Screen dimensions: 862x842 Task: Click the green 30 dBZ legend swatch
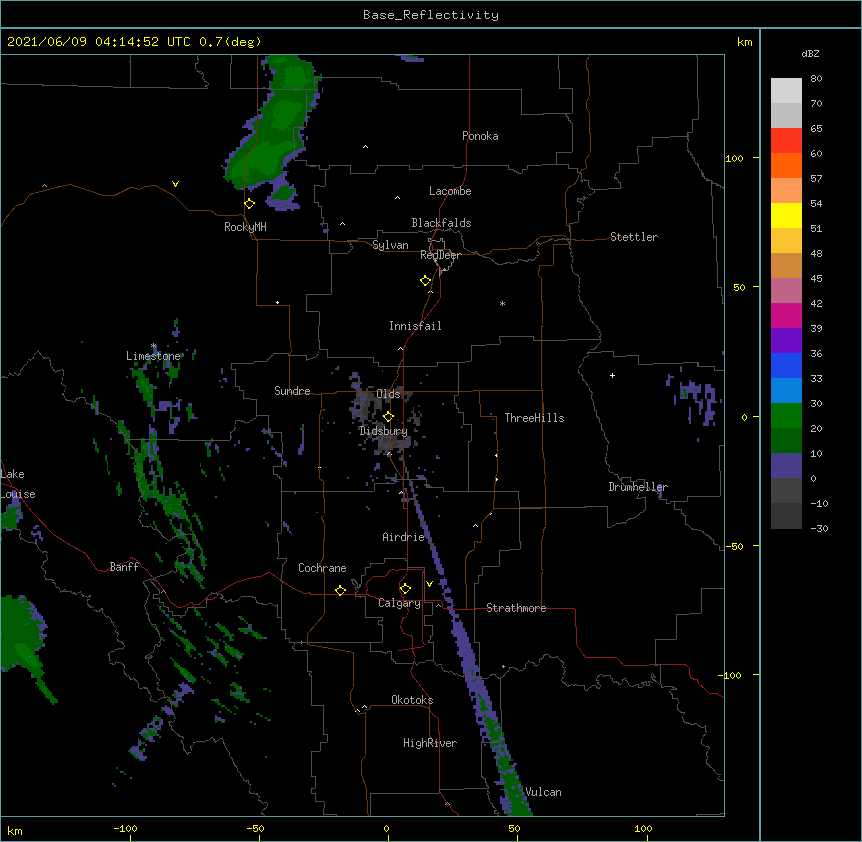click(x=786, y=416)
